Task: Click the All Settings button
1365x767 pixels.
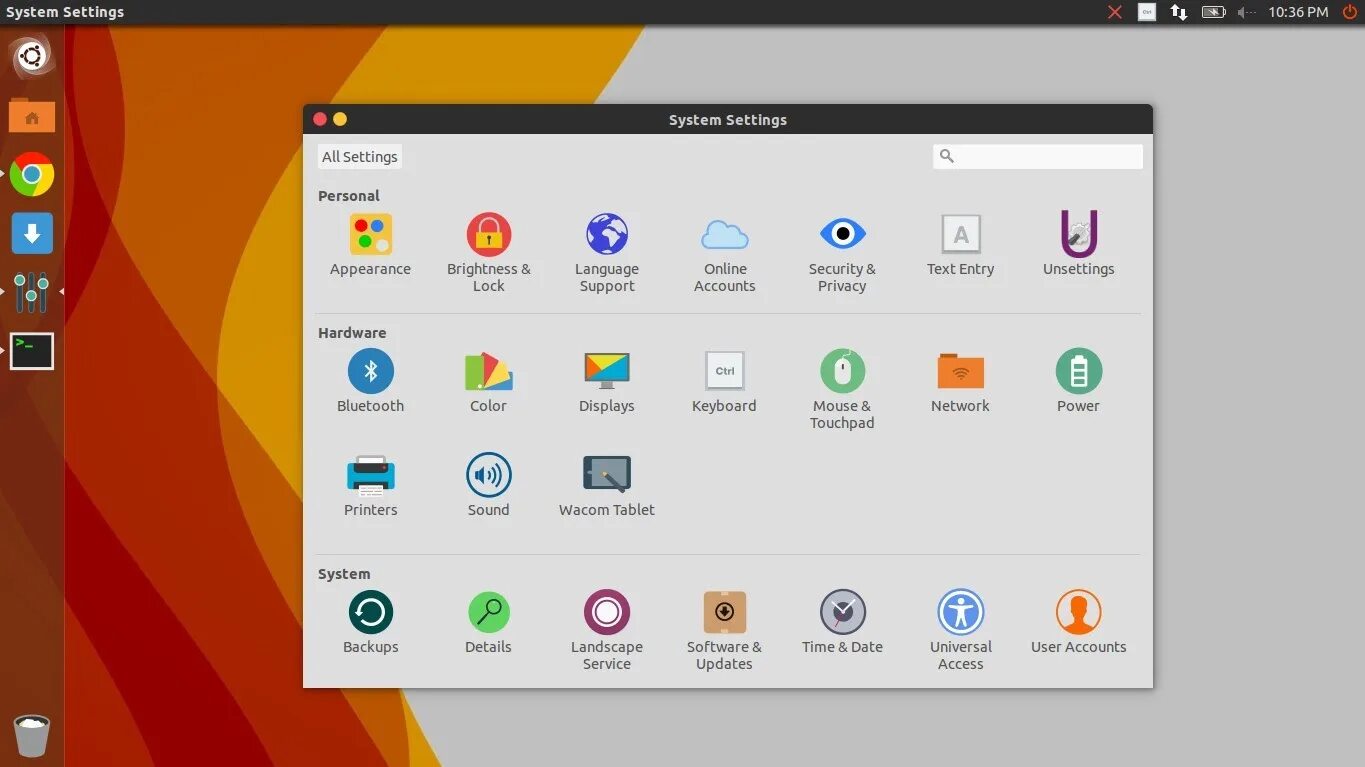Action: [359, 156]
